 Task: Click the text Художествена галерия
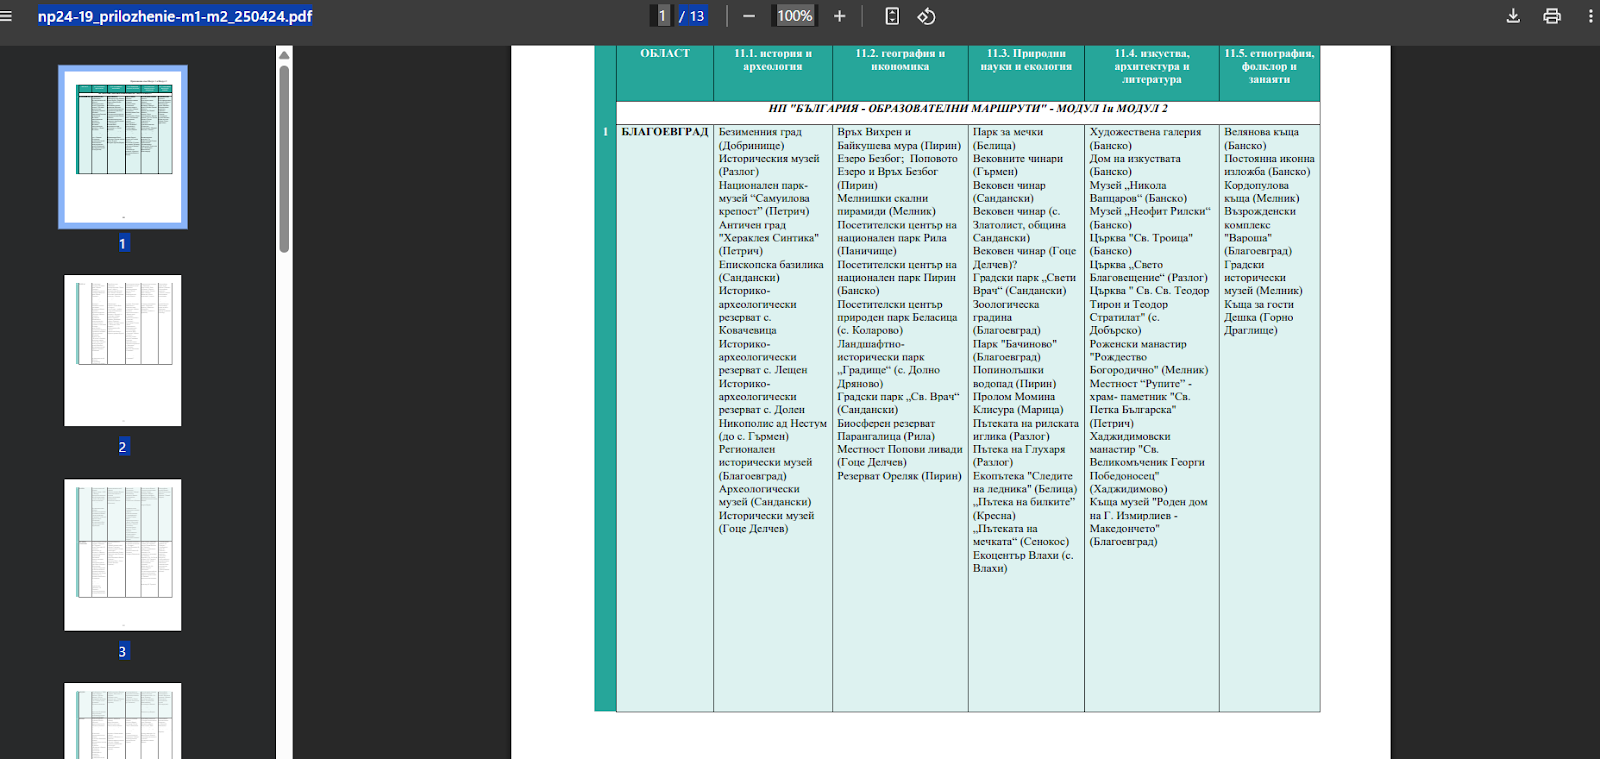[x=1145, y=132]
